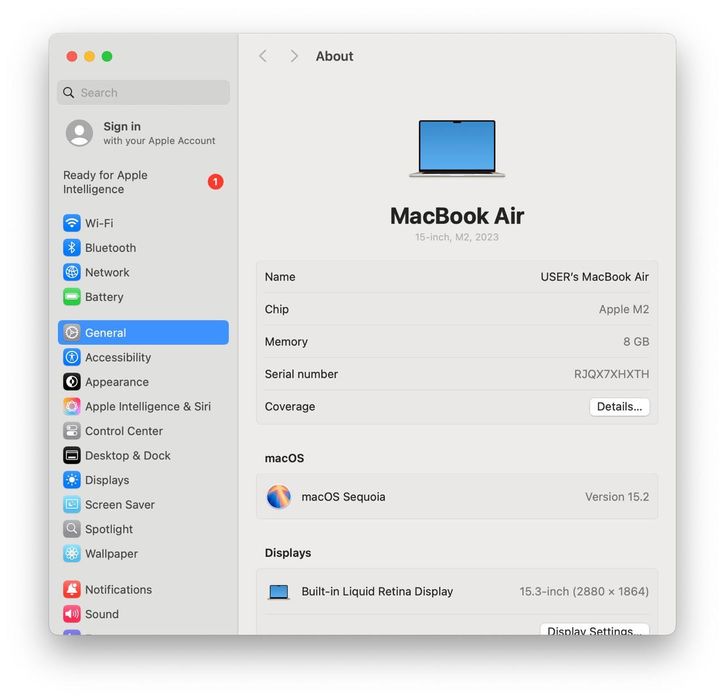Click the Chip row label

[276, 309]
